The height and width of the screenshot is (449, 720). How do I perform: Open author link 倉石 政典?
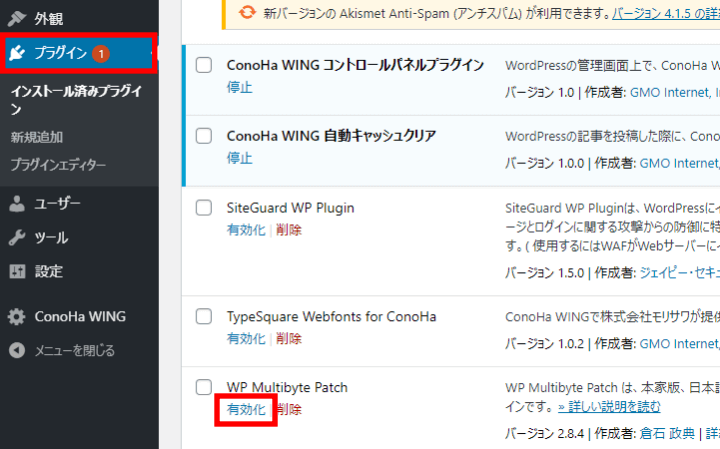(x=667, y=433)
